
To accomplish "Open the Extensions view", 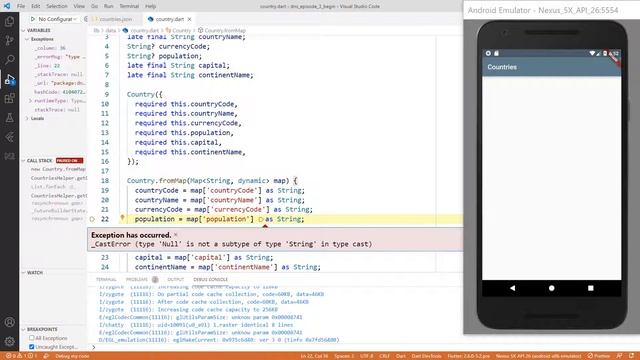I will (9, 98).
